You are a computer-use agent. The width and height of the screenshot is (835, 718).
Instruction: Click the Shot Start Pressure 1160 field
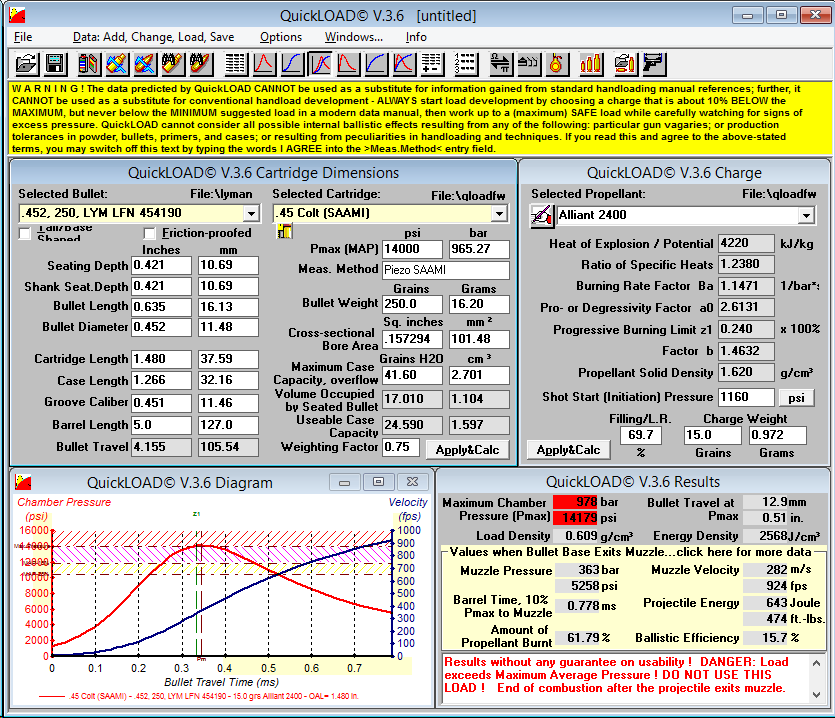click(x=746, y=397)
